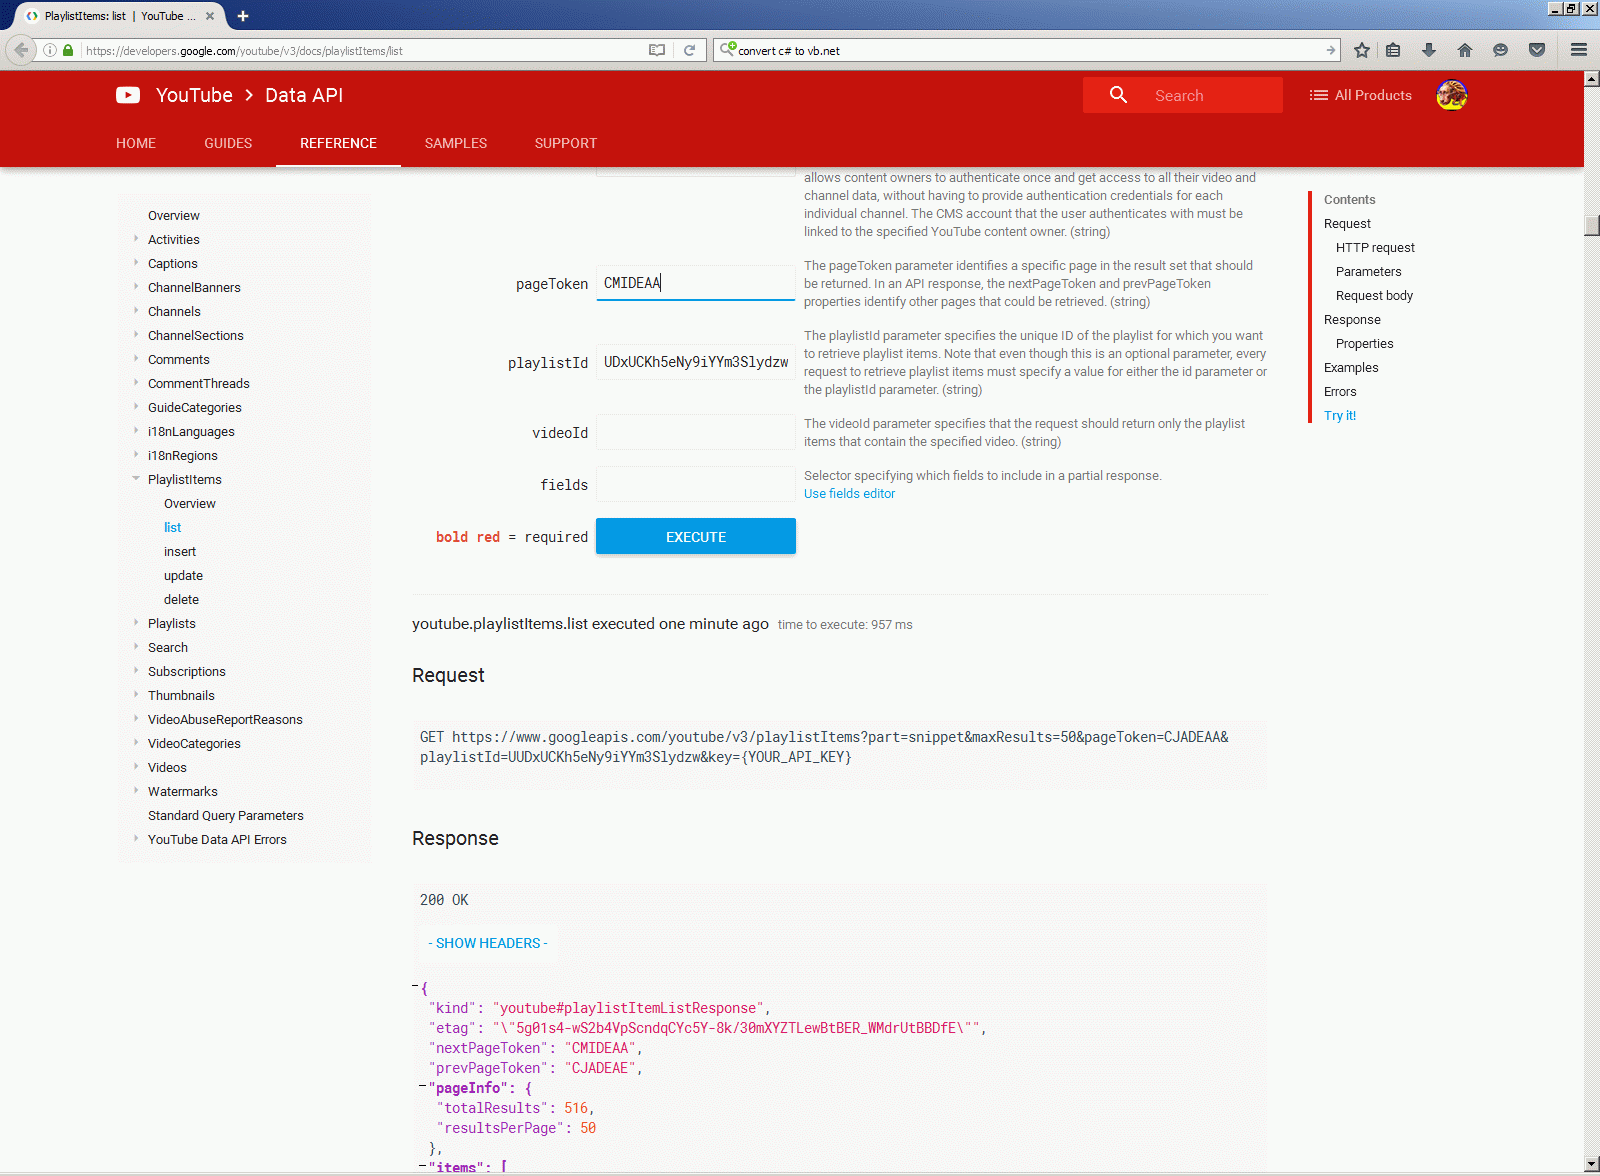Expand the Videos sidebar section

(x=136, y=766)
